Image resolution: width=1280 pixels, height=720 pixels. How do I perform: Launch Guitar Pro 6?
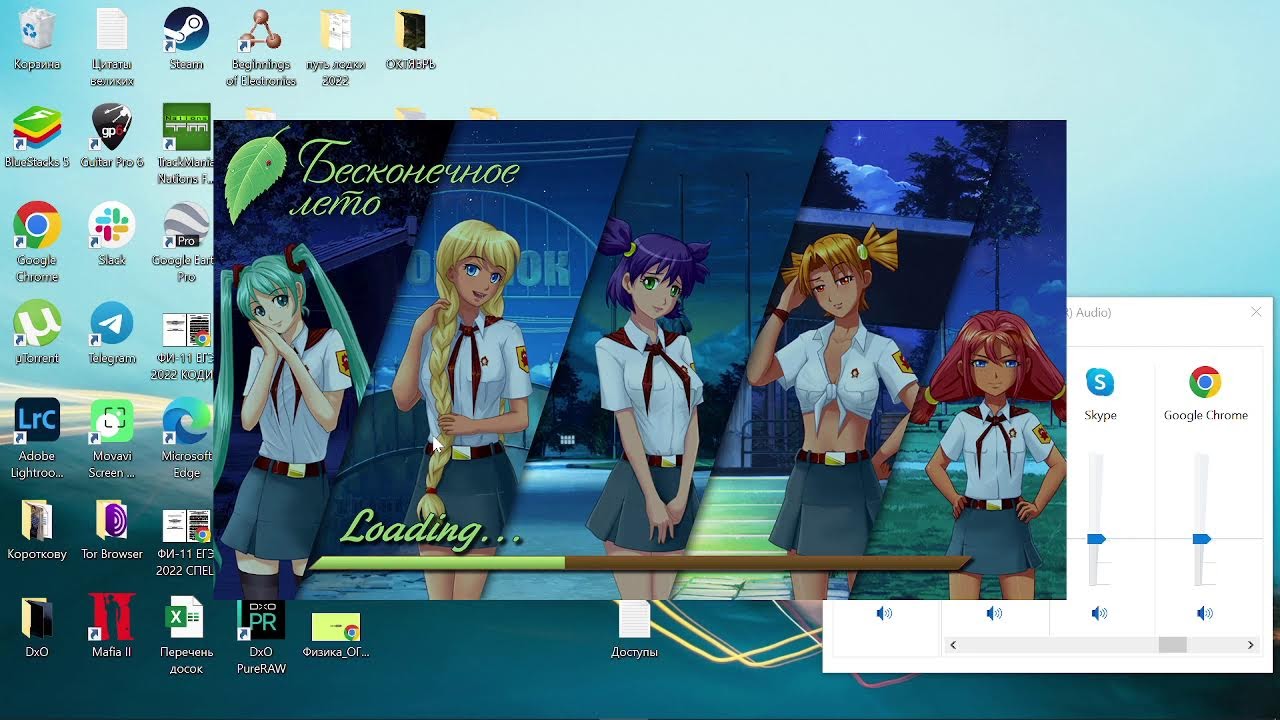pyautogui.click(x=111, y=137)
